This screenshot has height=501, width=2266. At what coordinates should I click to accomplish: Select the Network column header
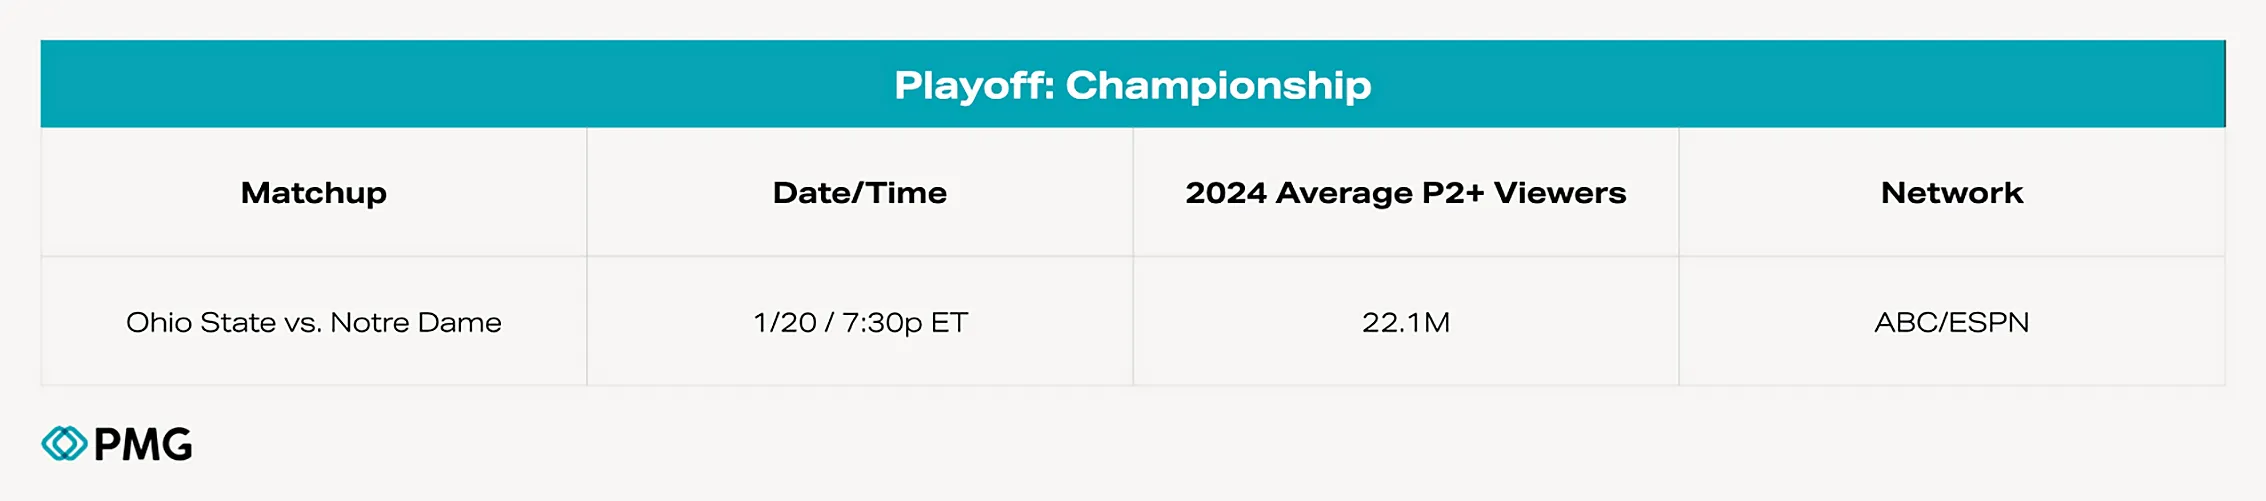click(1952, 192)
